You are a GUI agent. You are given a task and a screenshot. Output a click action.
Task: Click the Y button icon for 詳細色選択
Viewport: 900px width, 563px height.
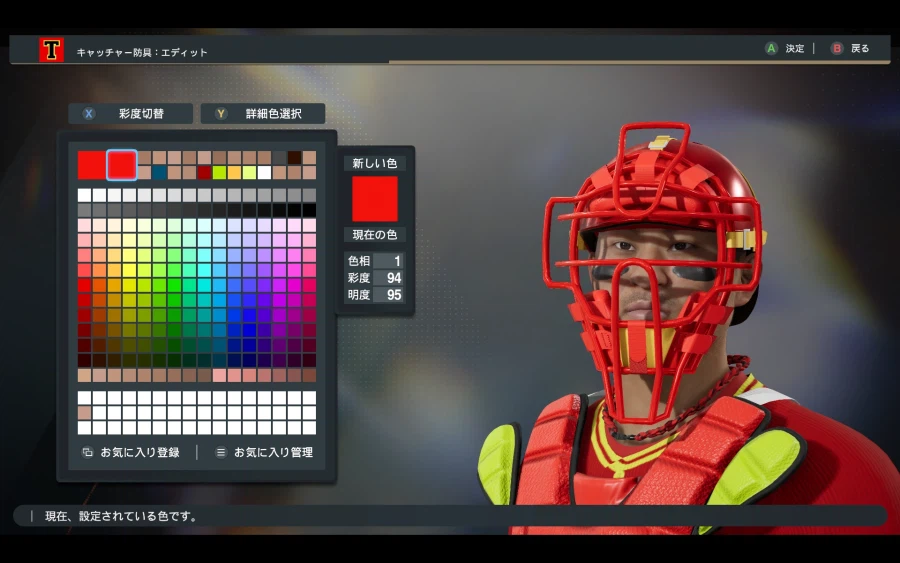click(x=222, y=114)
